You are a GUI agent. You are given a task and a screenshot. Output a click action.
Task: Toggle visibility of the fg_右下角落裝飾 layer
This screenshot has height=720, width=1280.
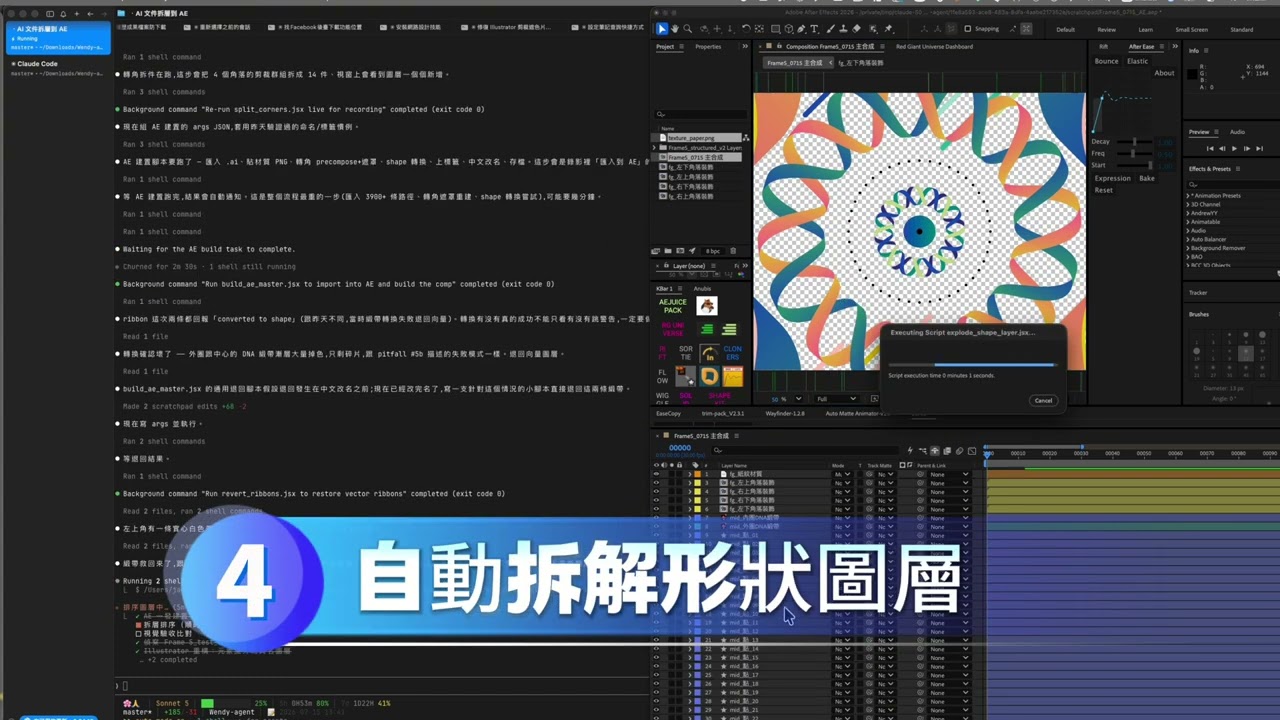click(x=656, y=500)
